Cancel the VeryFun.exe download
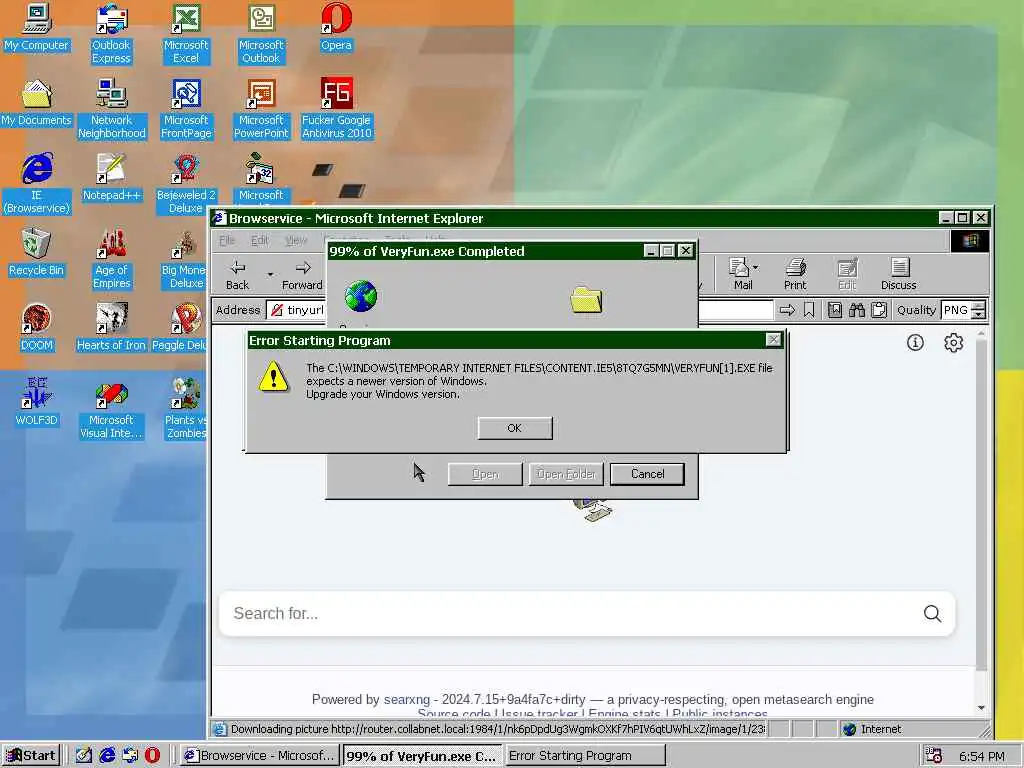 [647, 474]
